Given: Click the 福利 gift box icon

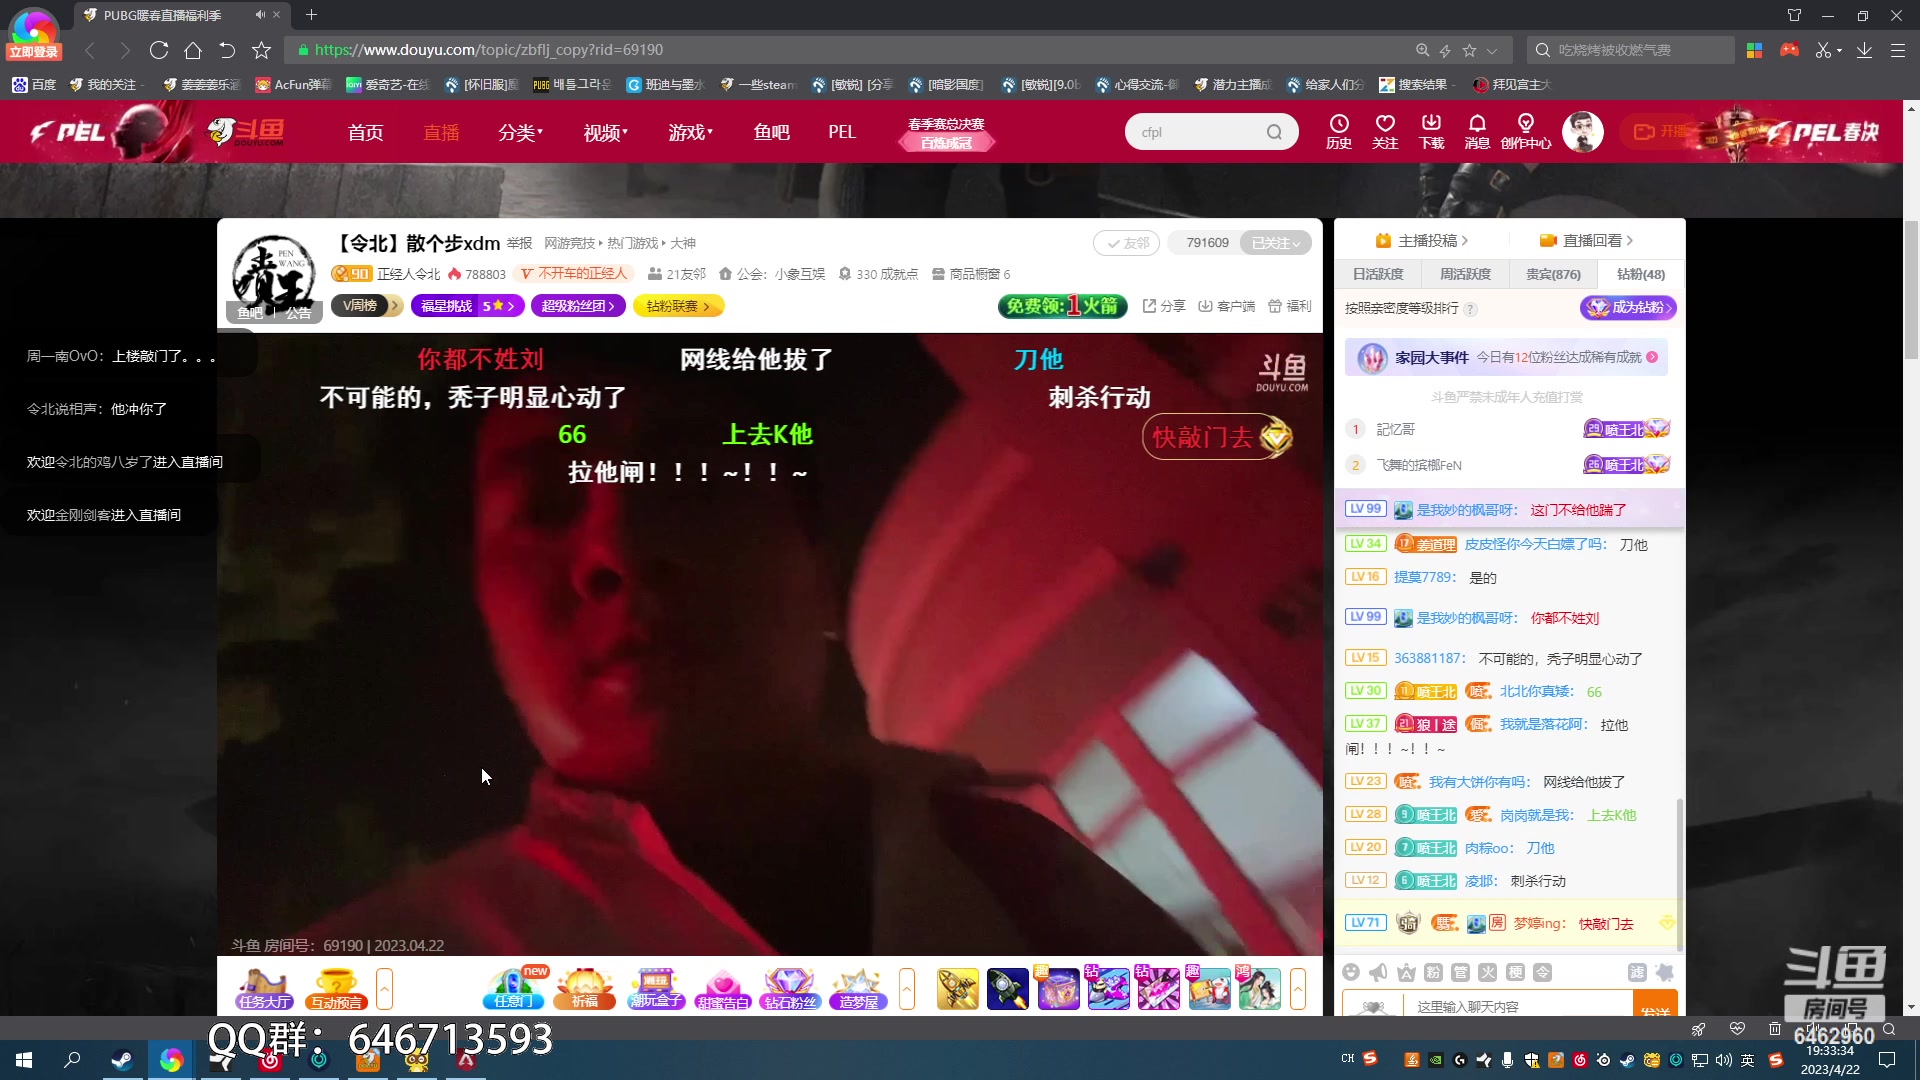Looking at the screenshot, I should 1277,306.
